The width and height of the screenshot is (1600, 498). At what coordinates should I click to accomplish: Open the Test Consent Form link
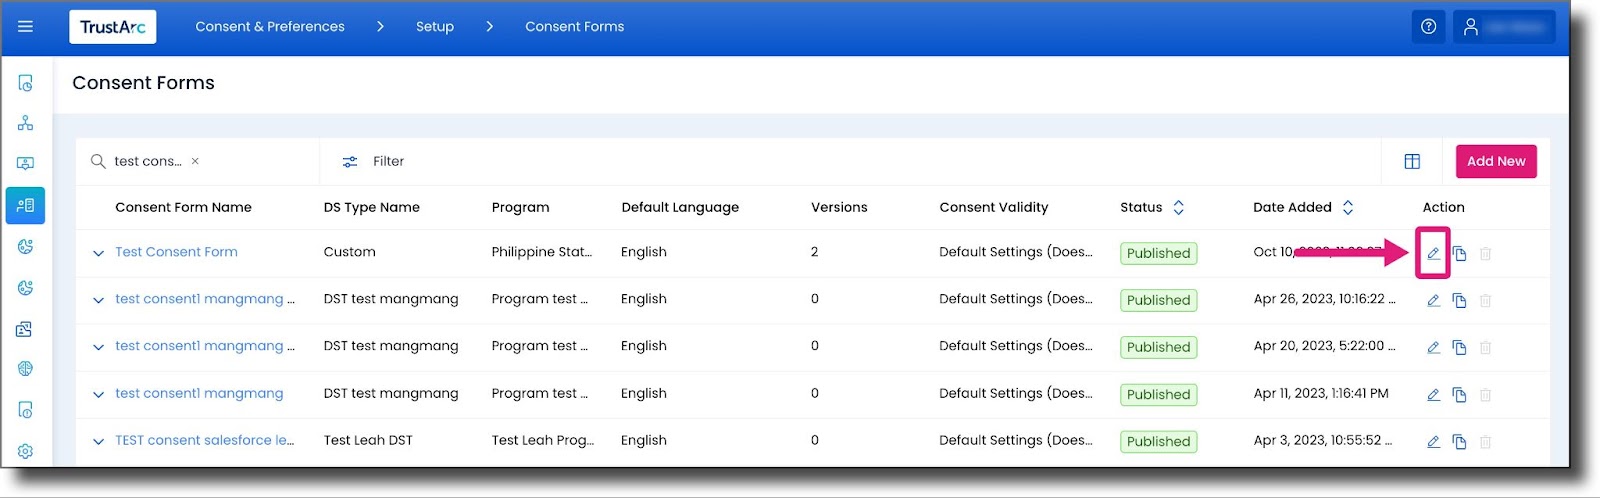click(176, 252)
